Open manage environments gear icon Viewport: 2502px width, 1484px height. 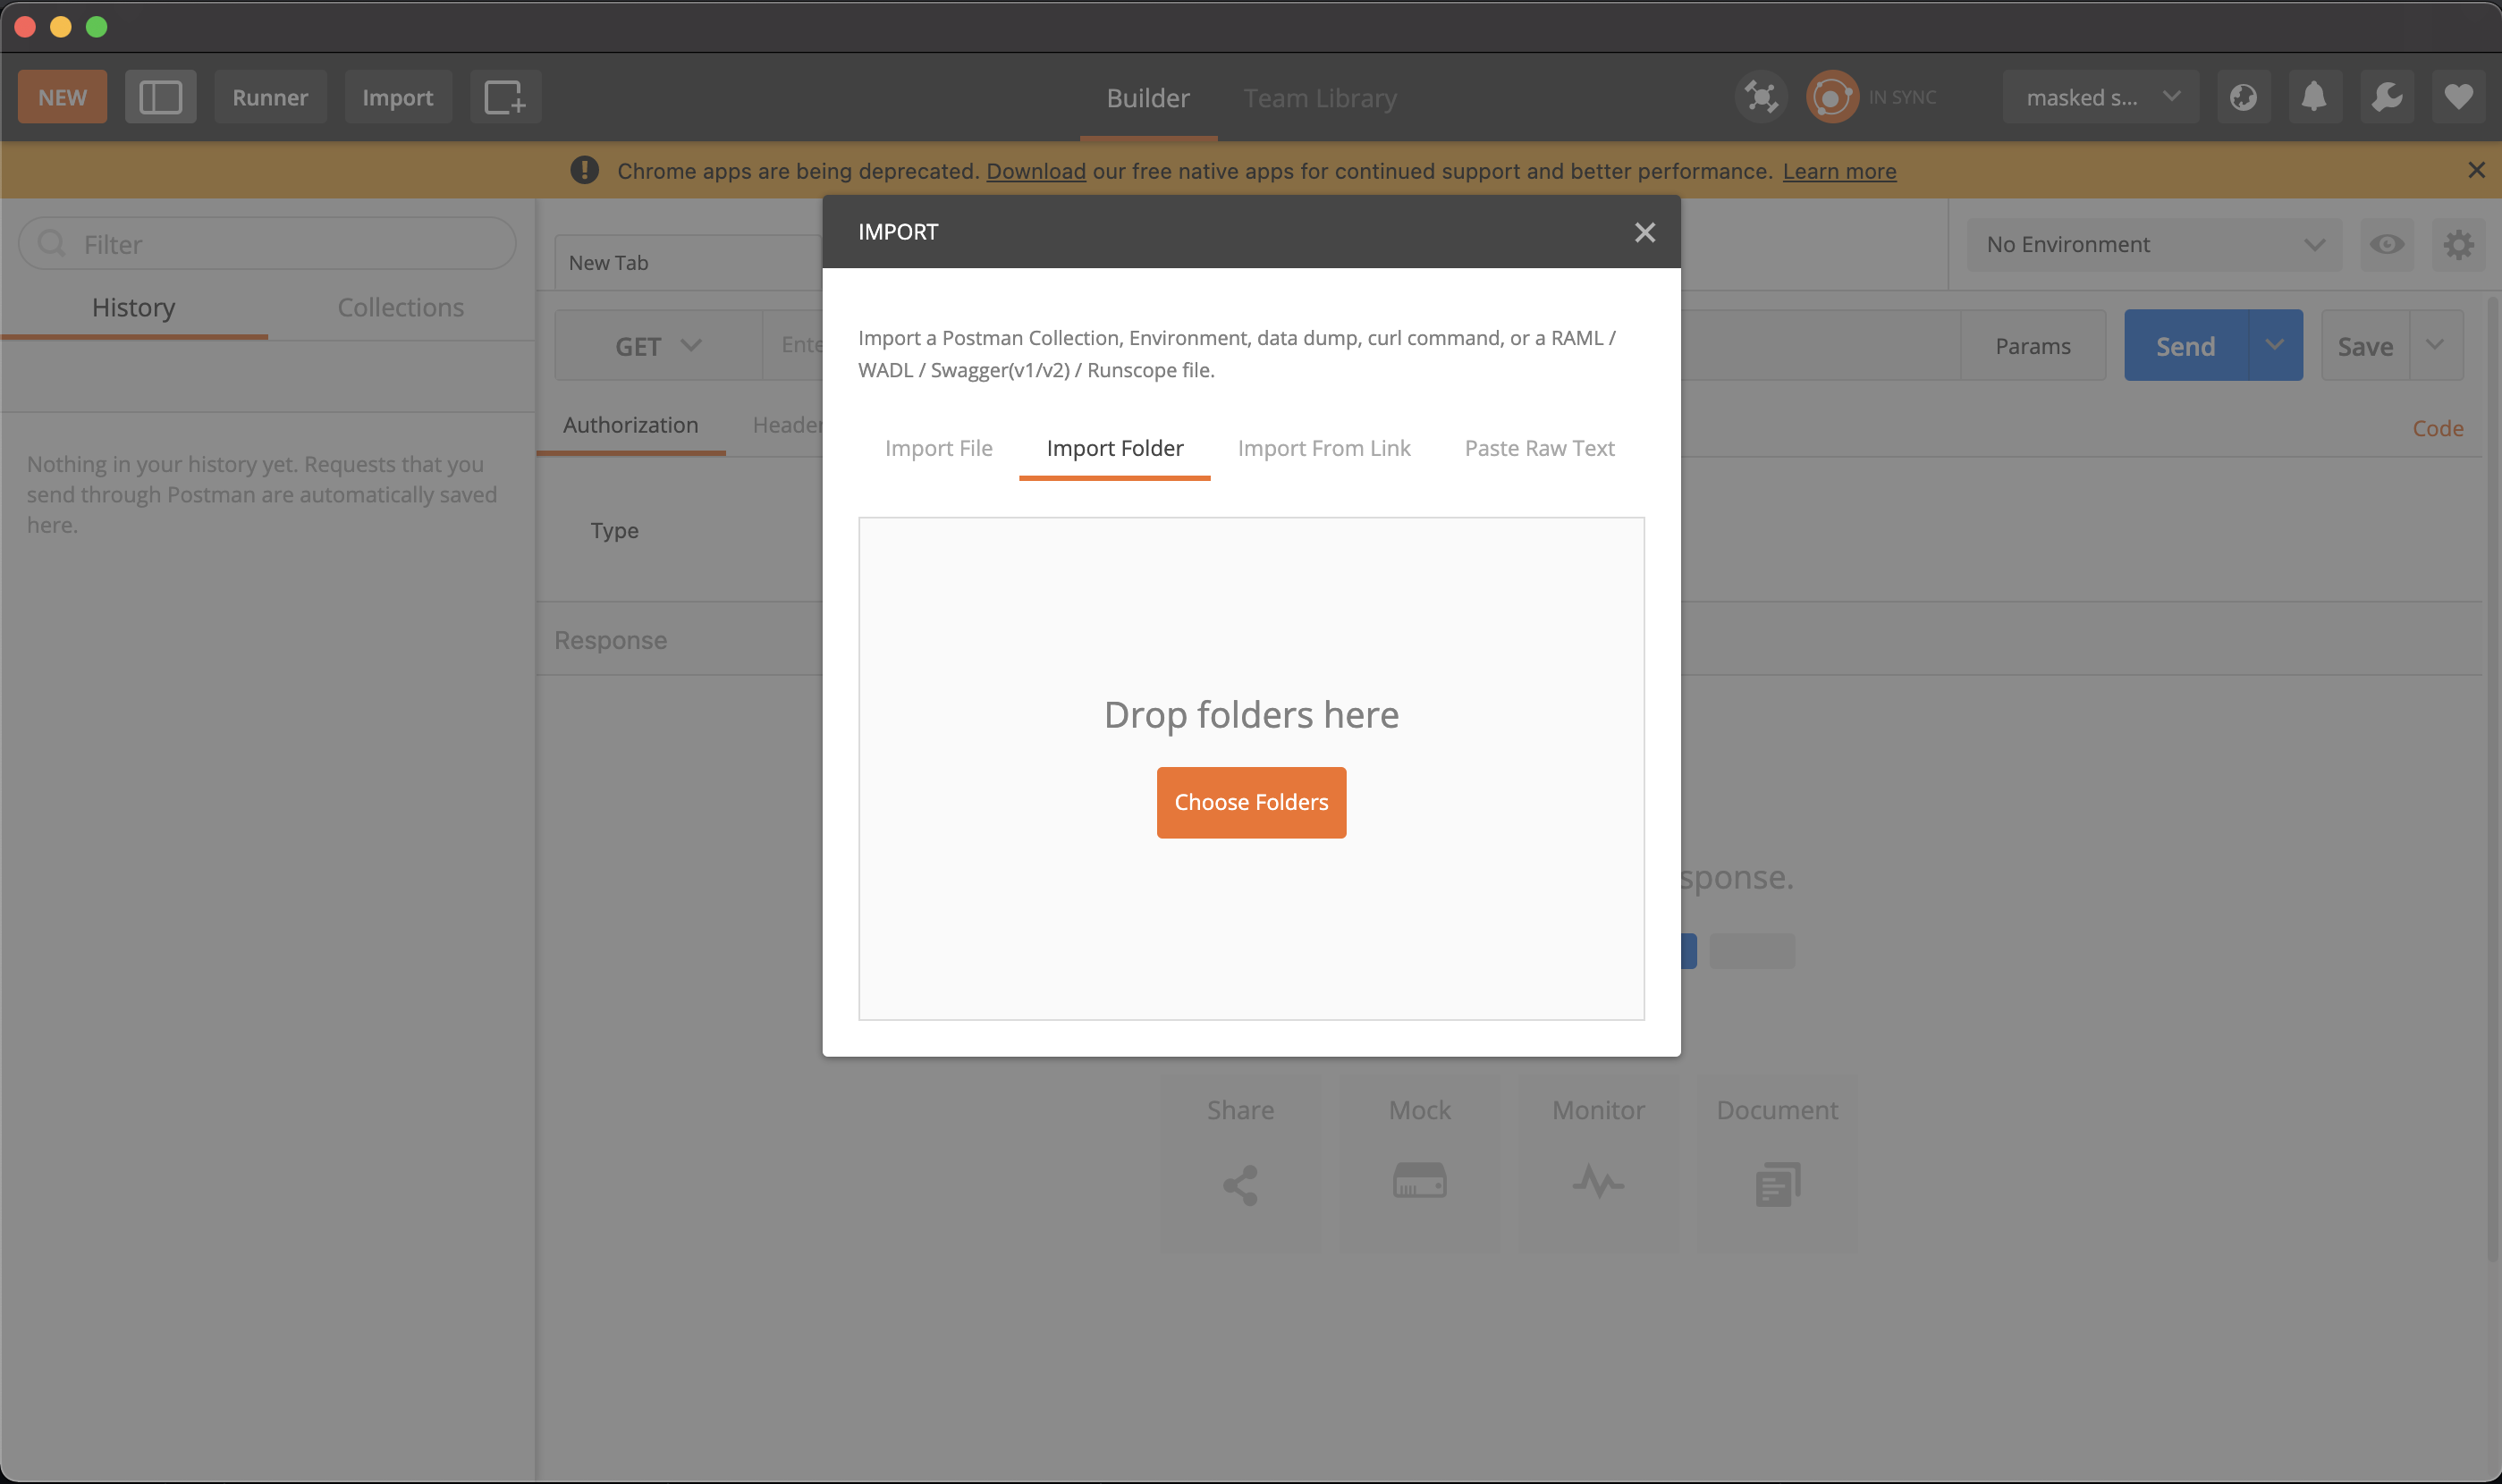point(2458,245)
